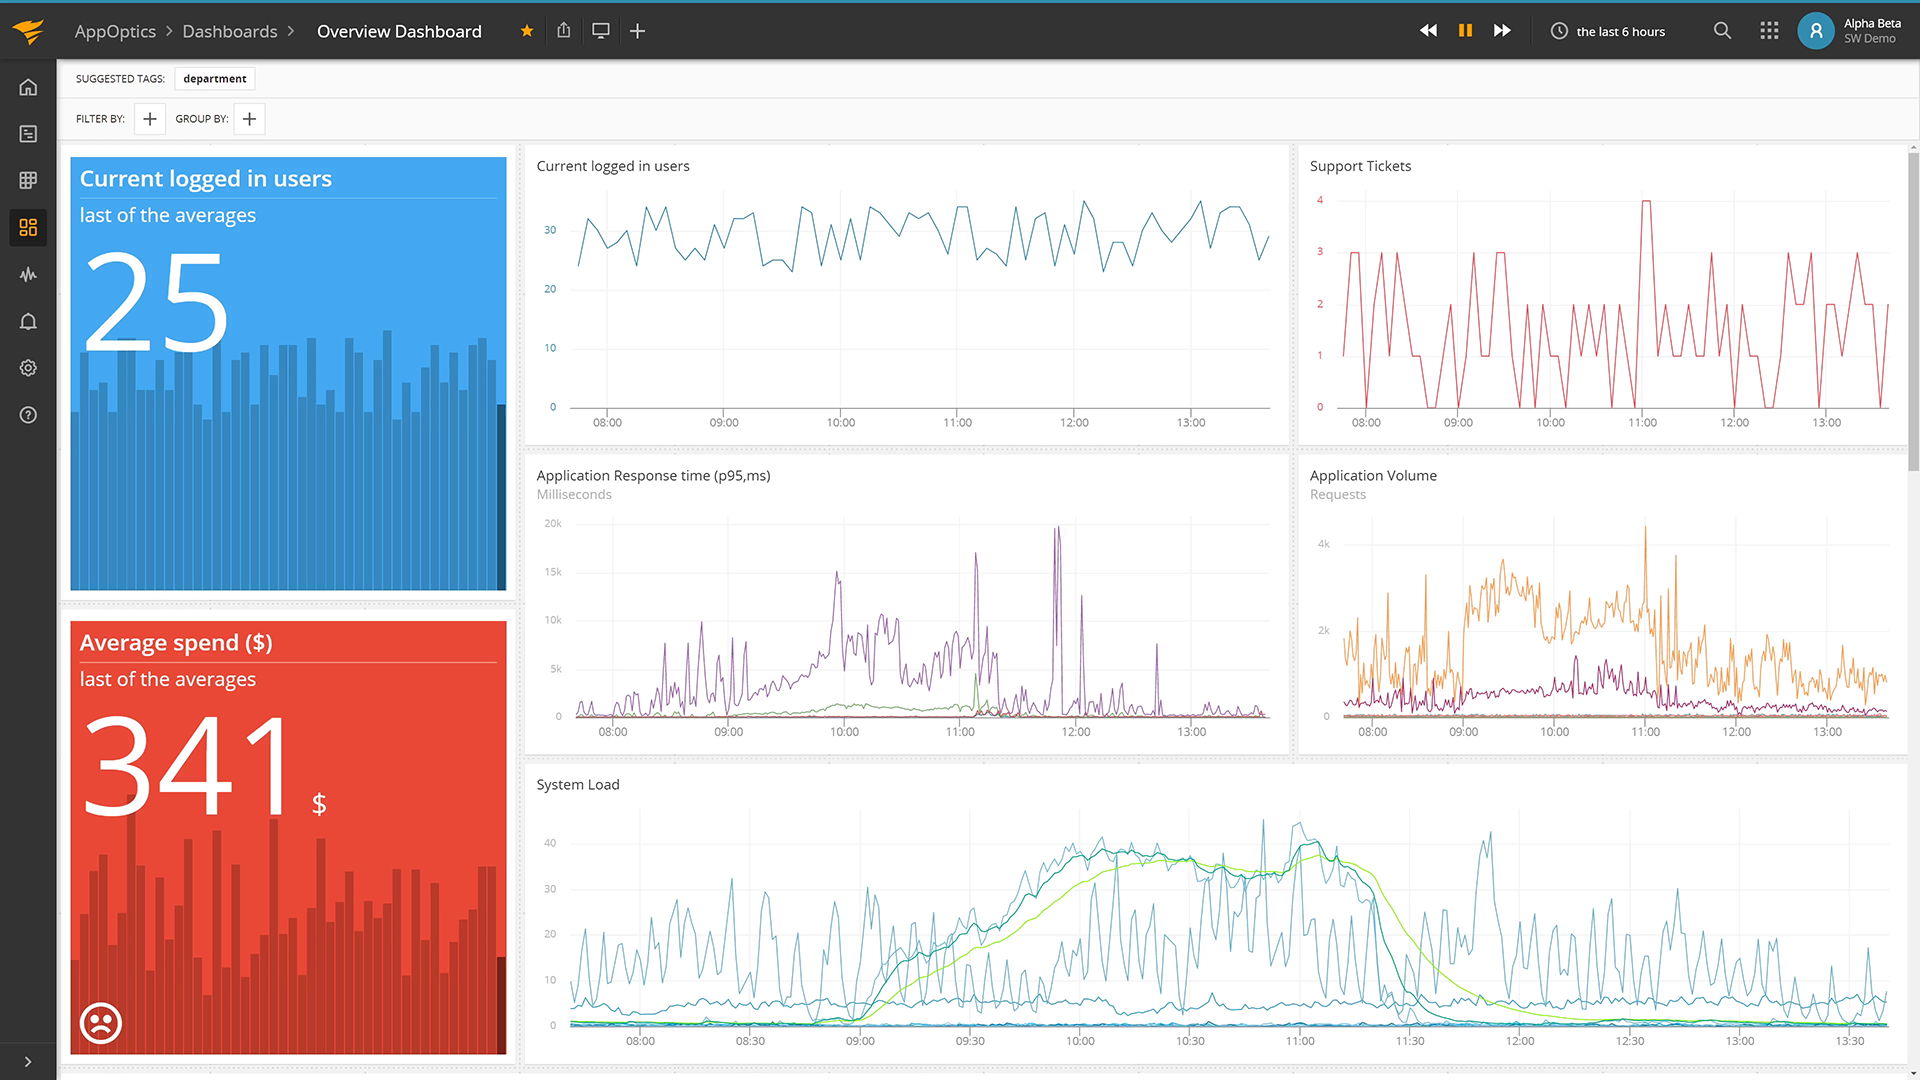The height and width of the screenshot is (1080, 1920).
Task: Click the sad face icon on spend tile
Action: pyautogui.click(x=101, y=1023)
